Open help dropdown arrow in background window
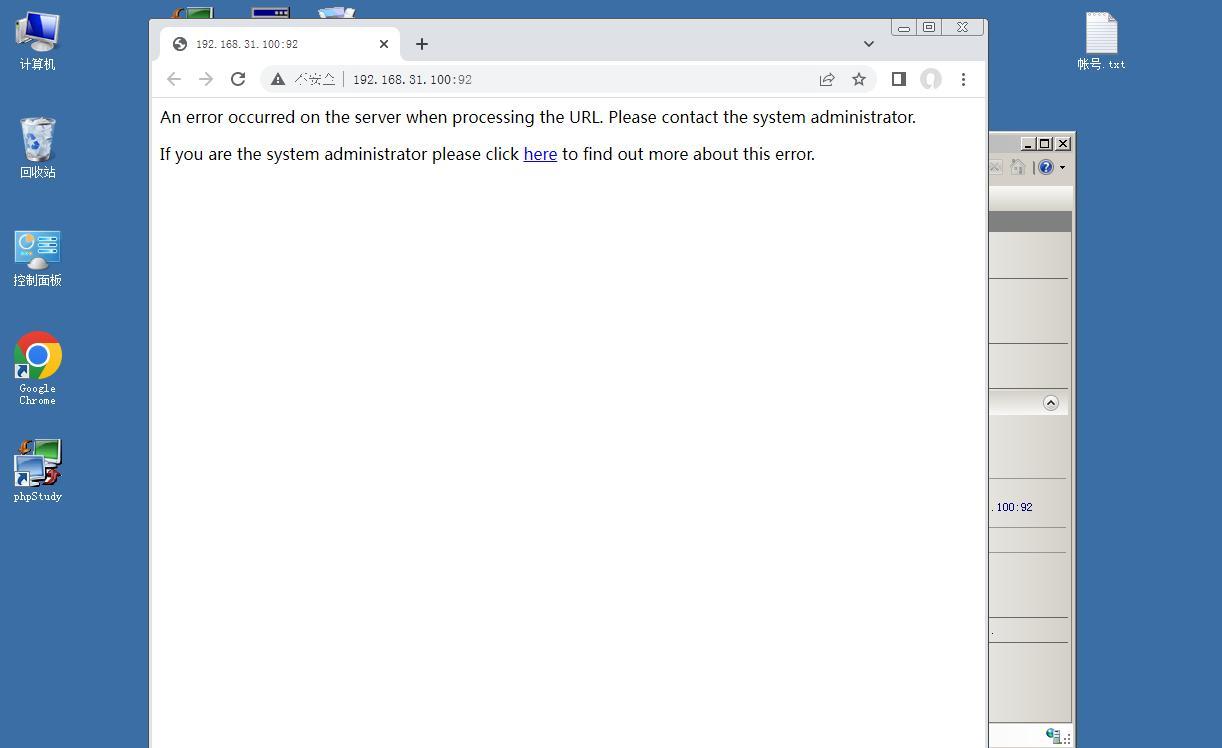The image size is (1222, 748). [1062, 167]
